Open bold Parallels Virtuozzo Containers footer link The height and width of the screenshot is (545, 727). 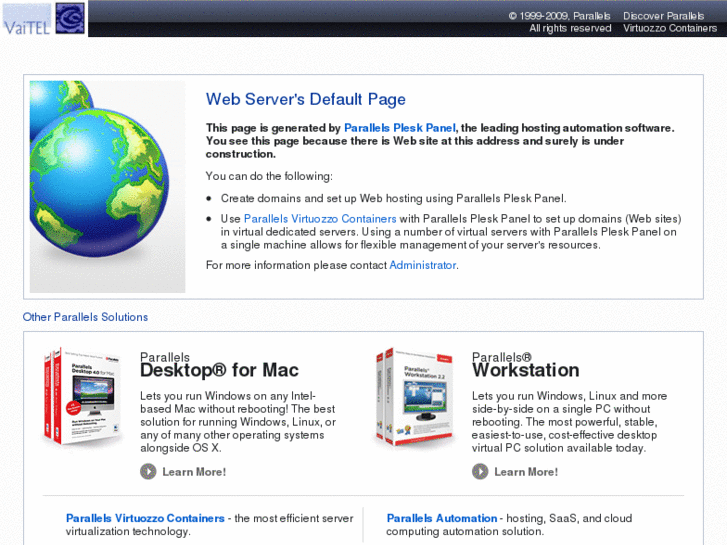coord(145,518)
